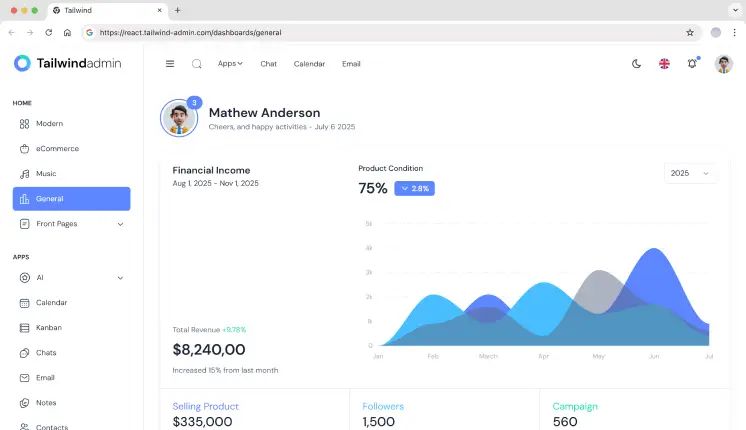Open the language flag selector
The width and height of the screenshot is (746, 430).
point(664,64)
